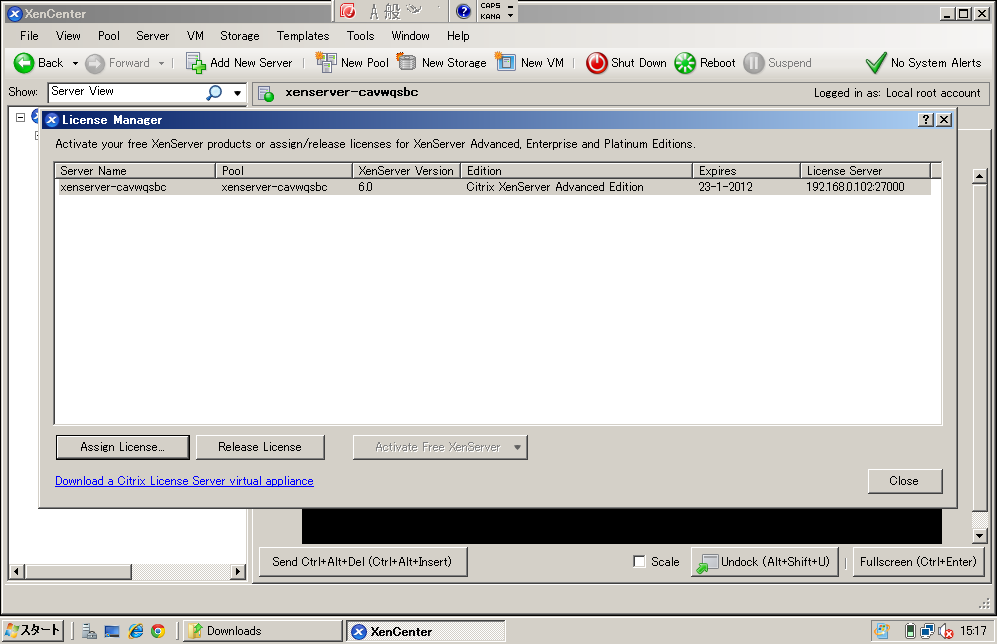Open the File menu
The height and width of the screenshot is (644, 997).
tap(29, 36)
